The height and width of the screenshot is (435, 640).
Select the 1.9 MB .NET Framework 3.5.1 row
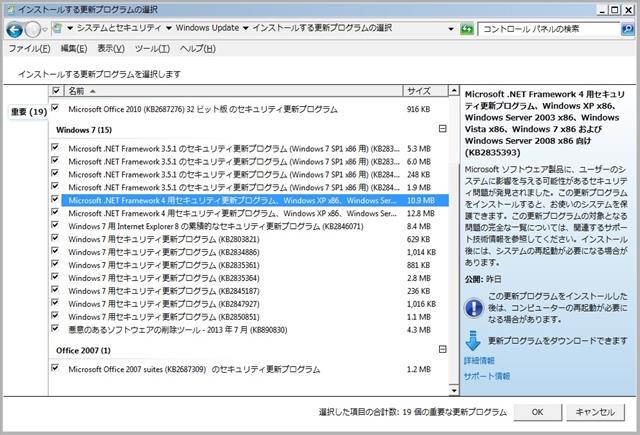click(x=249, y=188)
